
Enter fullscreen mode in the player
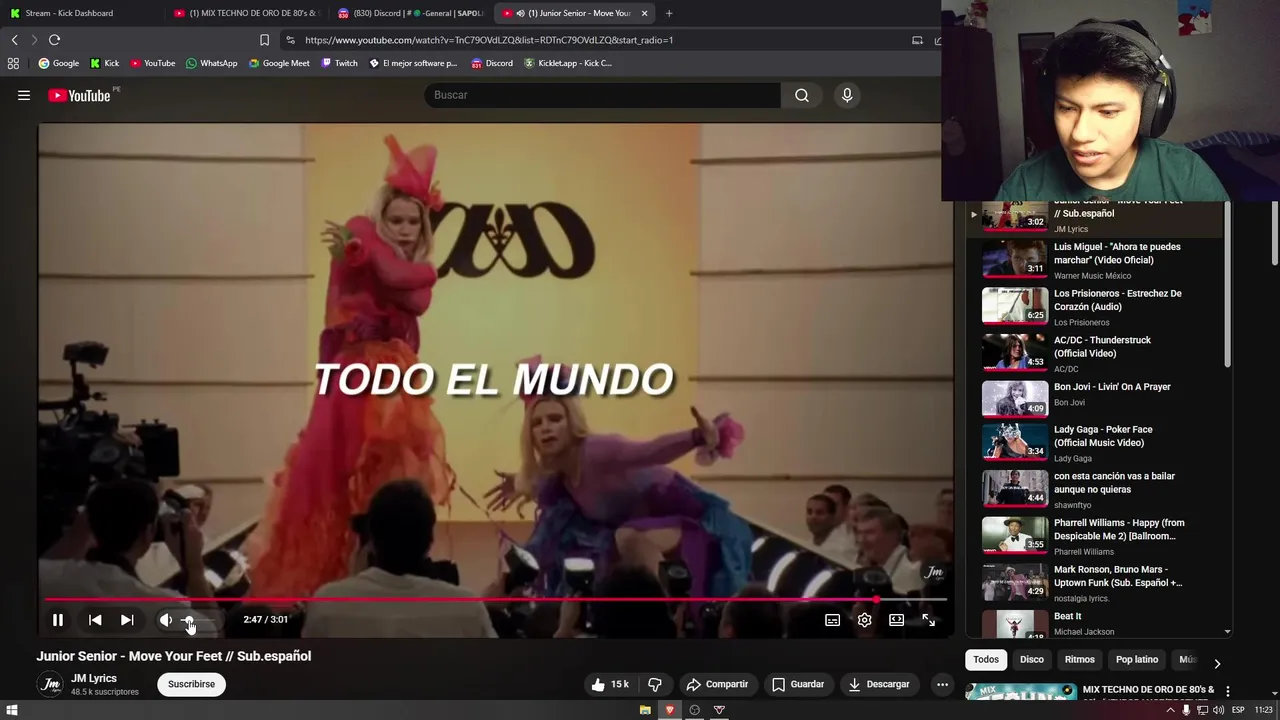928,620
